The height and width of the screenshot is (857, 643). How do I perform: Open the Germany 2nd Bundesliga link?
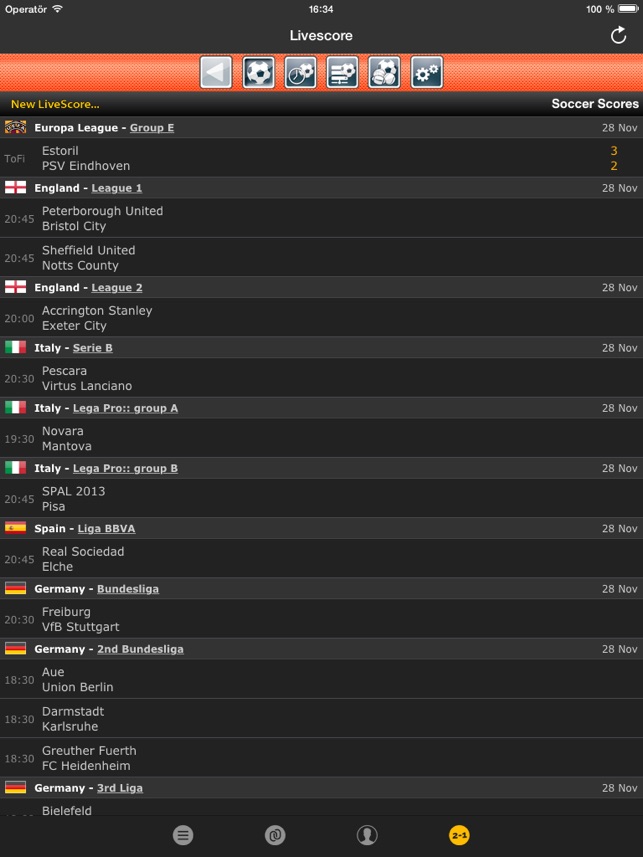click(x=140, y=649)
